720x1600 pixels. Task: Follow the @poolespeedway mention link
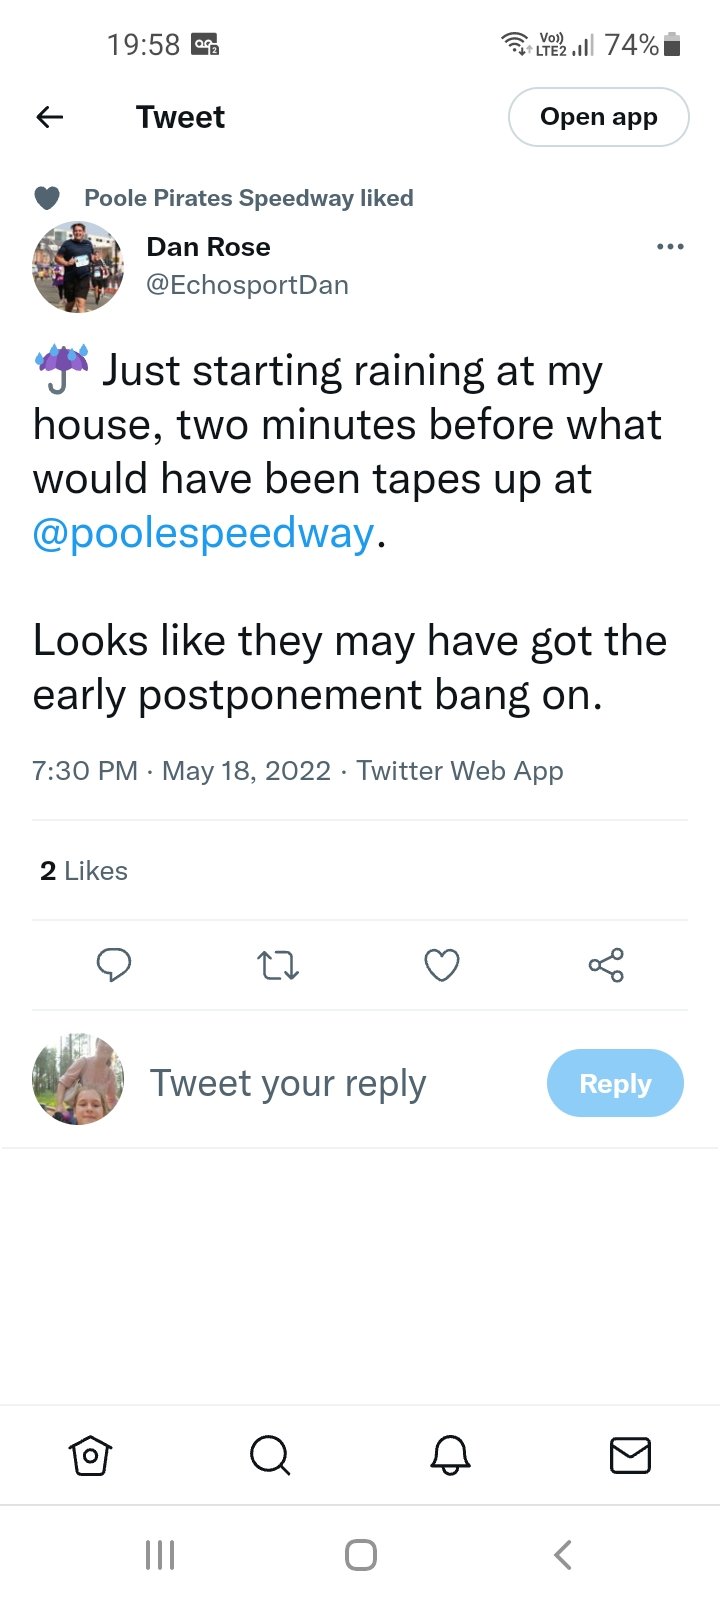coord(204,533)
